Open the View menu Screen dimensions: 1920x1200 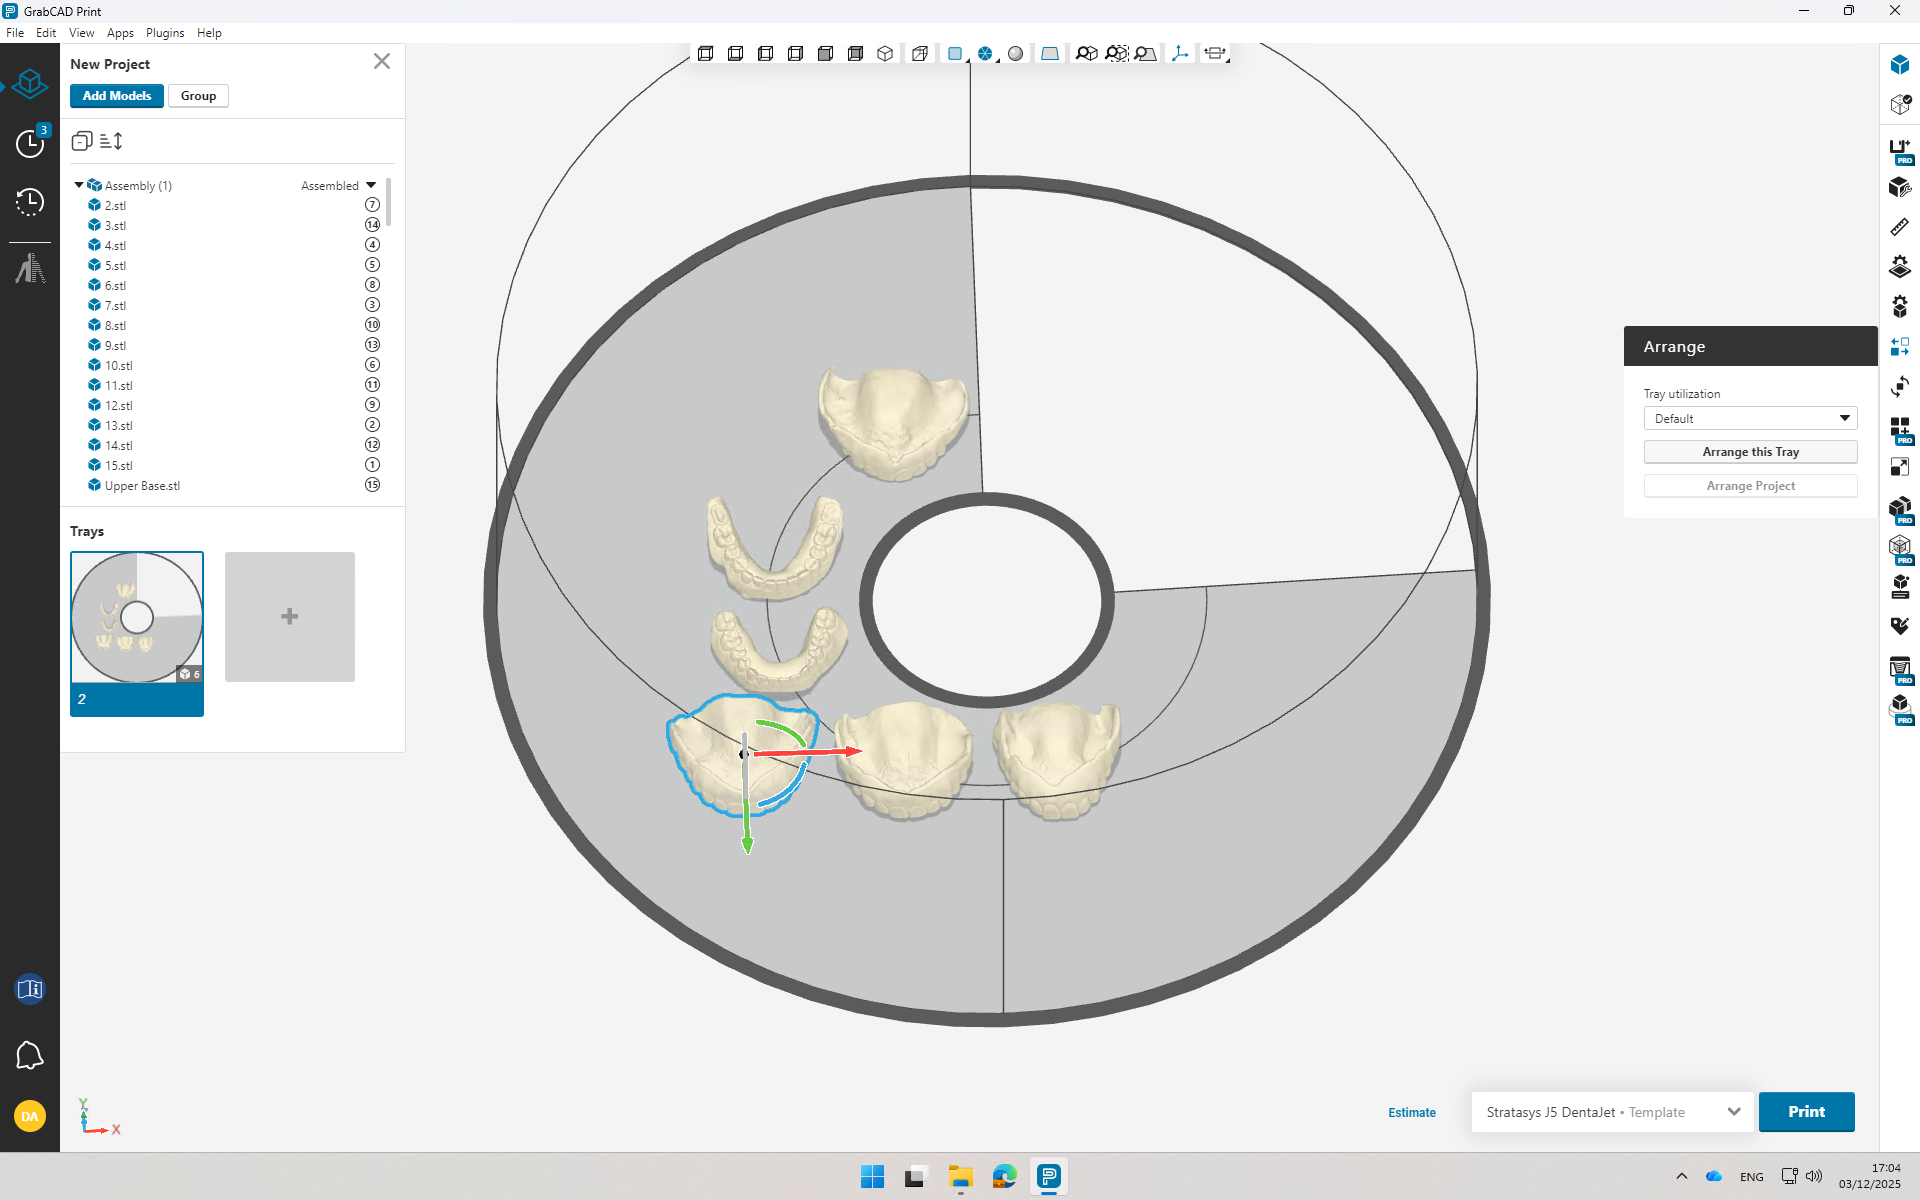point(81,33)
